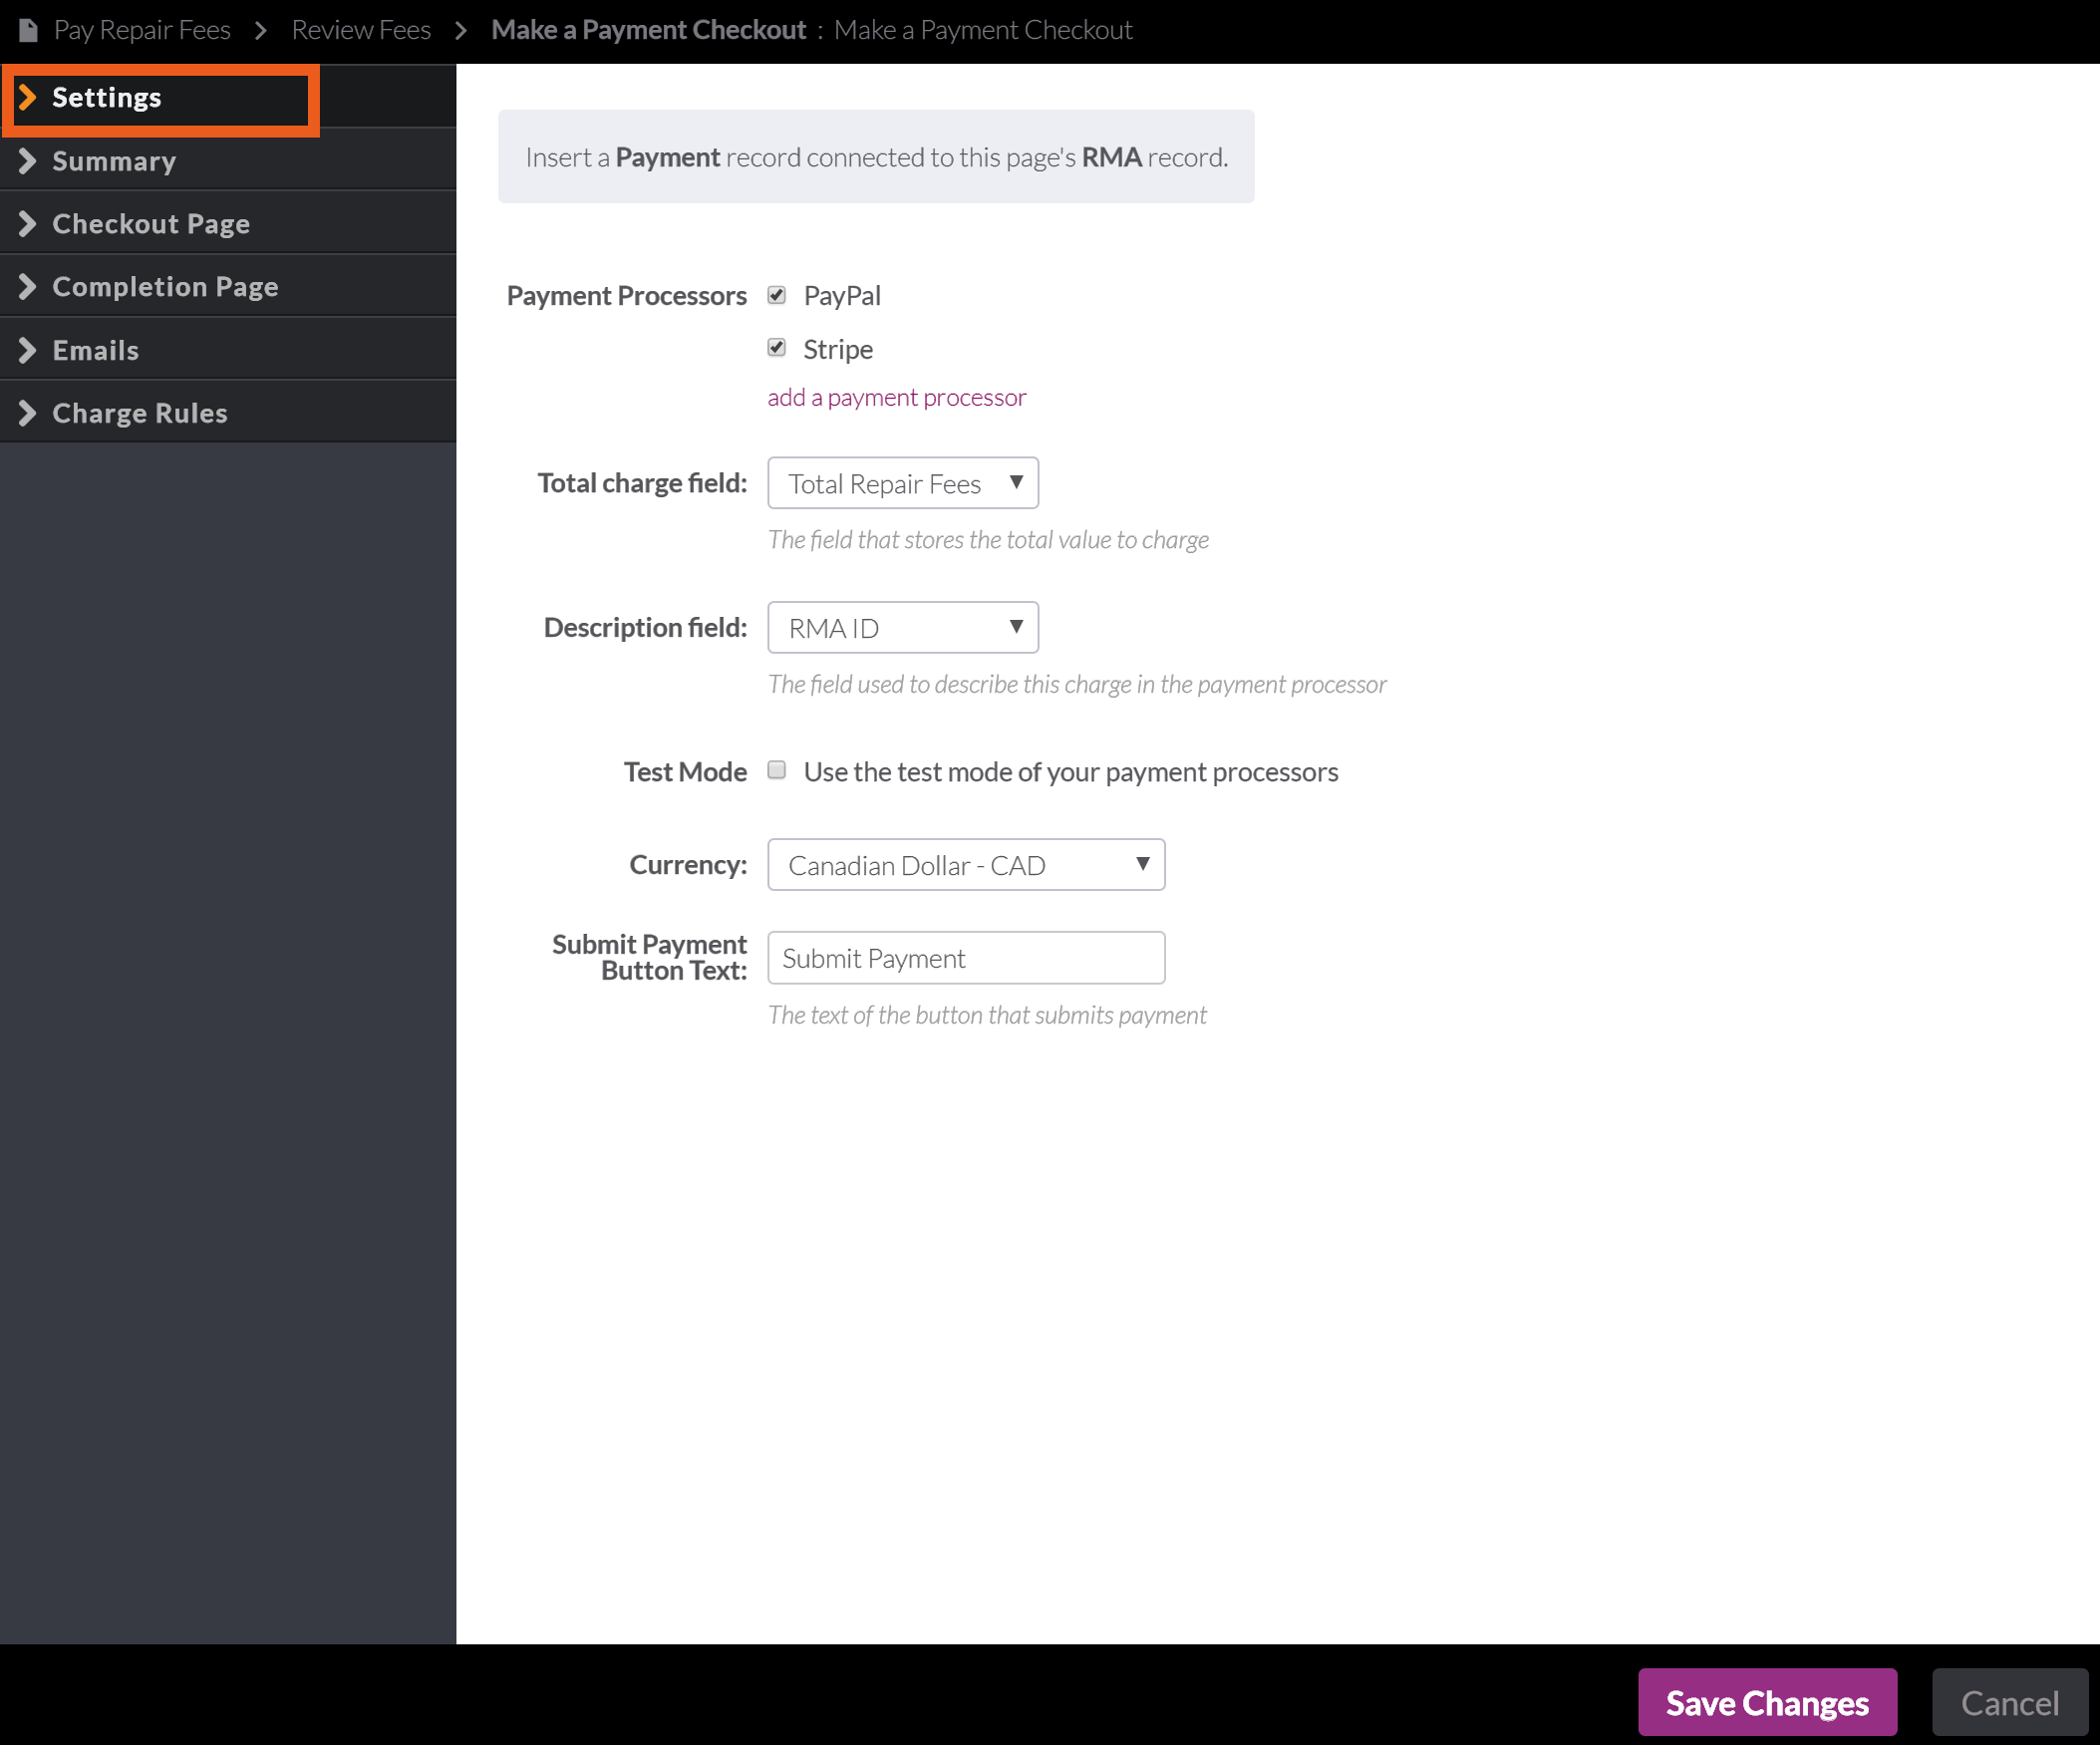Switch to Checkout Page section
This screenshot has height=1745, width=2100.
pos(228,223)
